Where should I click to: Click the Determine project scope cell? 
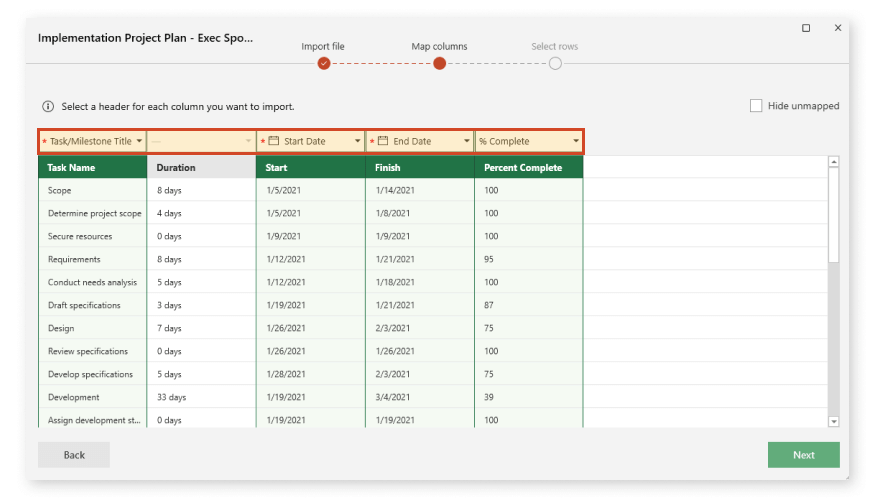[x=93, y=213]
